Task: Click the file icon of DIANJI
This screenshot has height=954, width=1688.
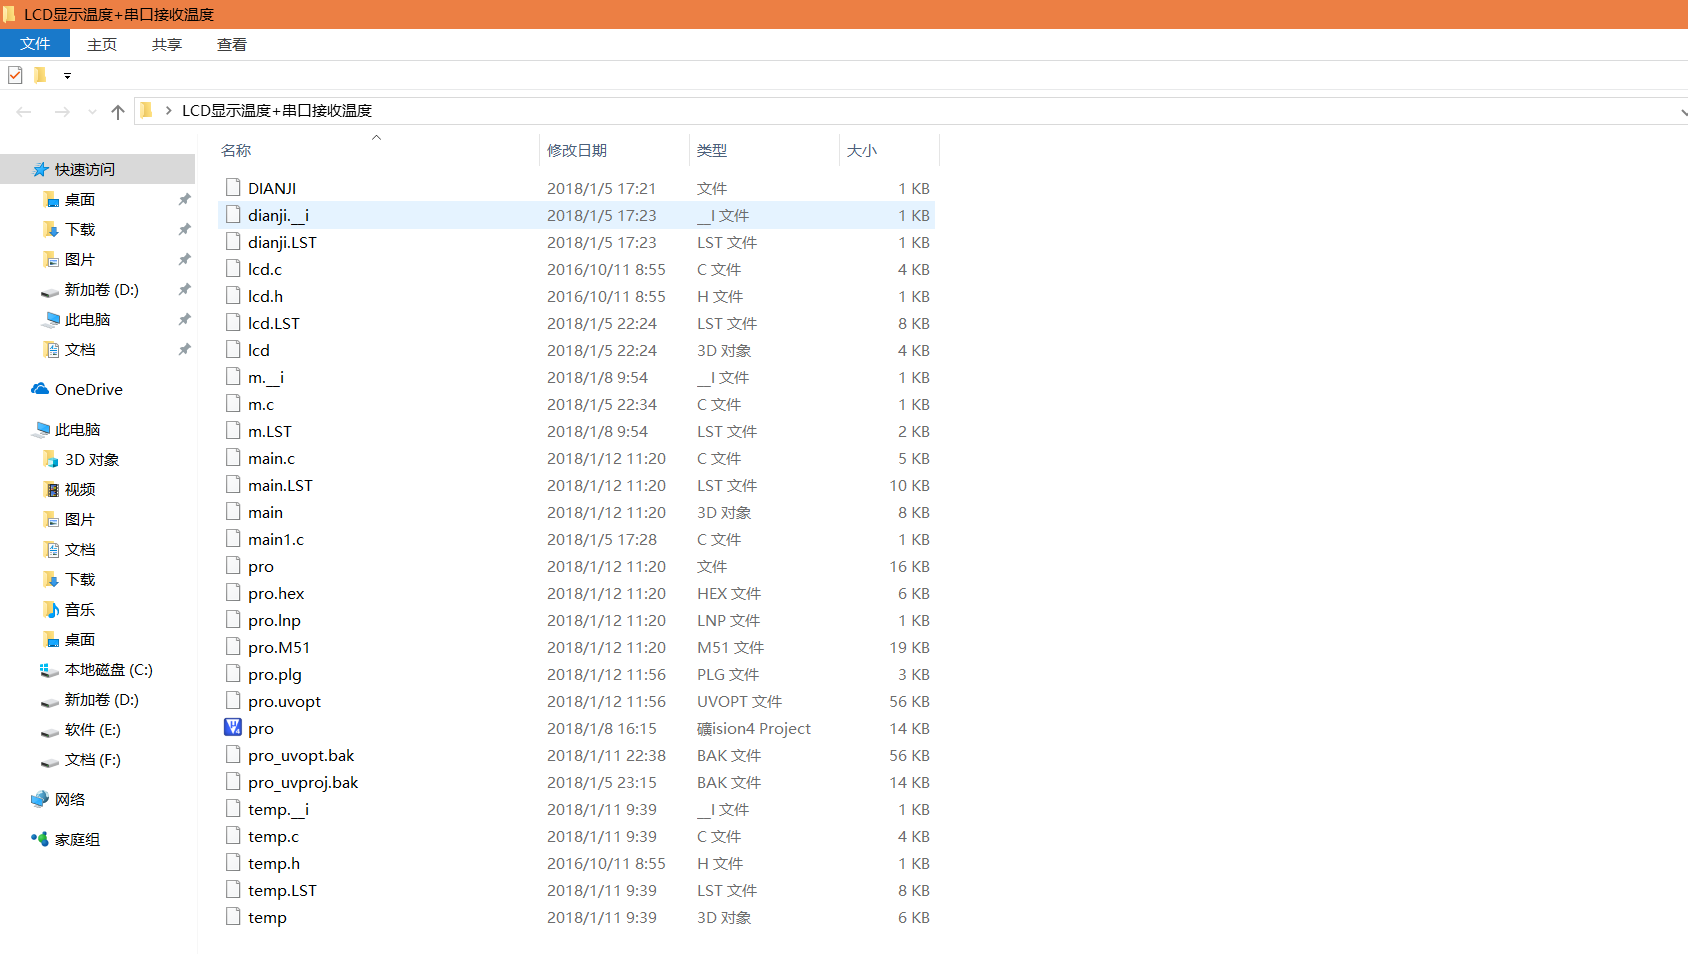Action: click(x=233, y=187)
